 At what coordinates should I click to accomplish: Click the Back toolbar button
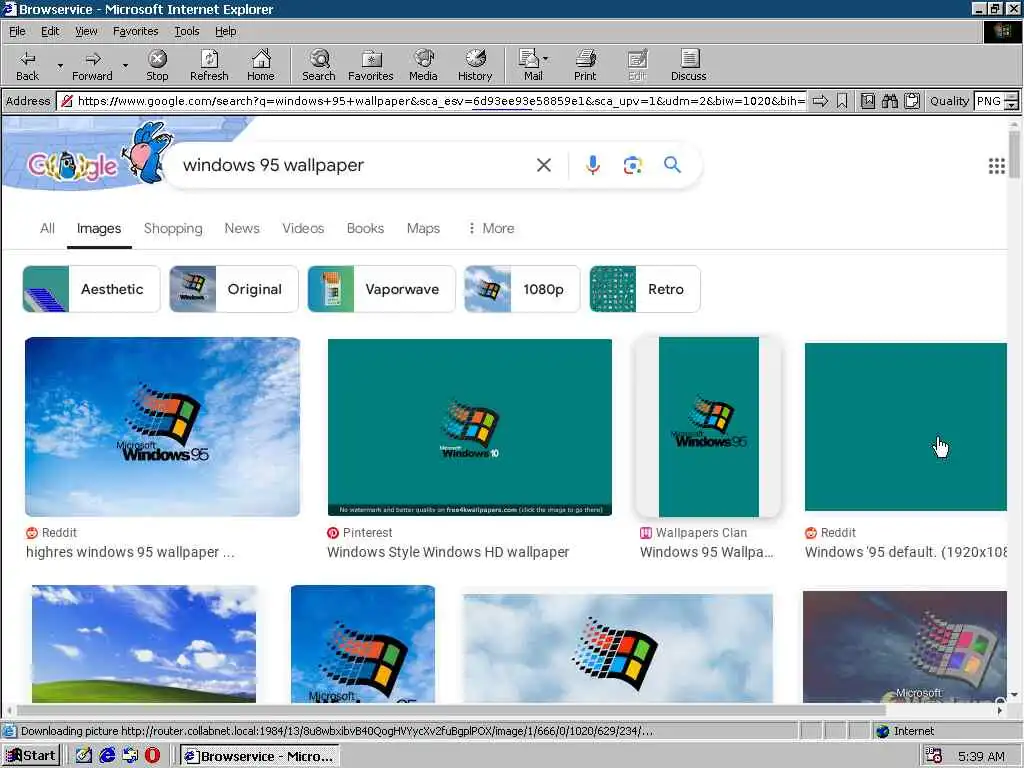coord(27,65)
